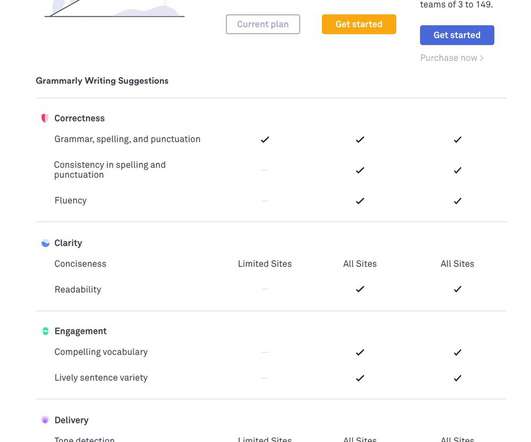This screenshot has height=442, width=531.
Task: Click the Consistency in spelling and punctuation label
Action: (x=110, y=170)
